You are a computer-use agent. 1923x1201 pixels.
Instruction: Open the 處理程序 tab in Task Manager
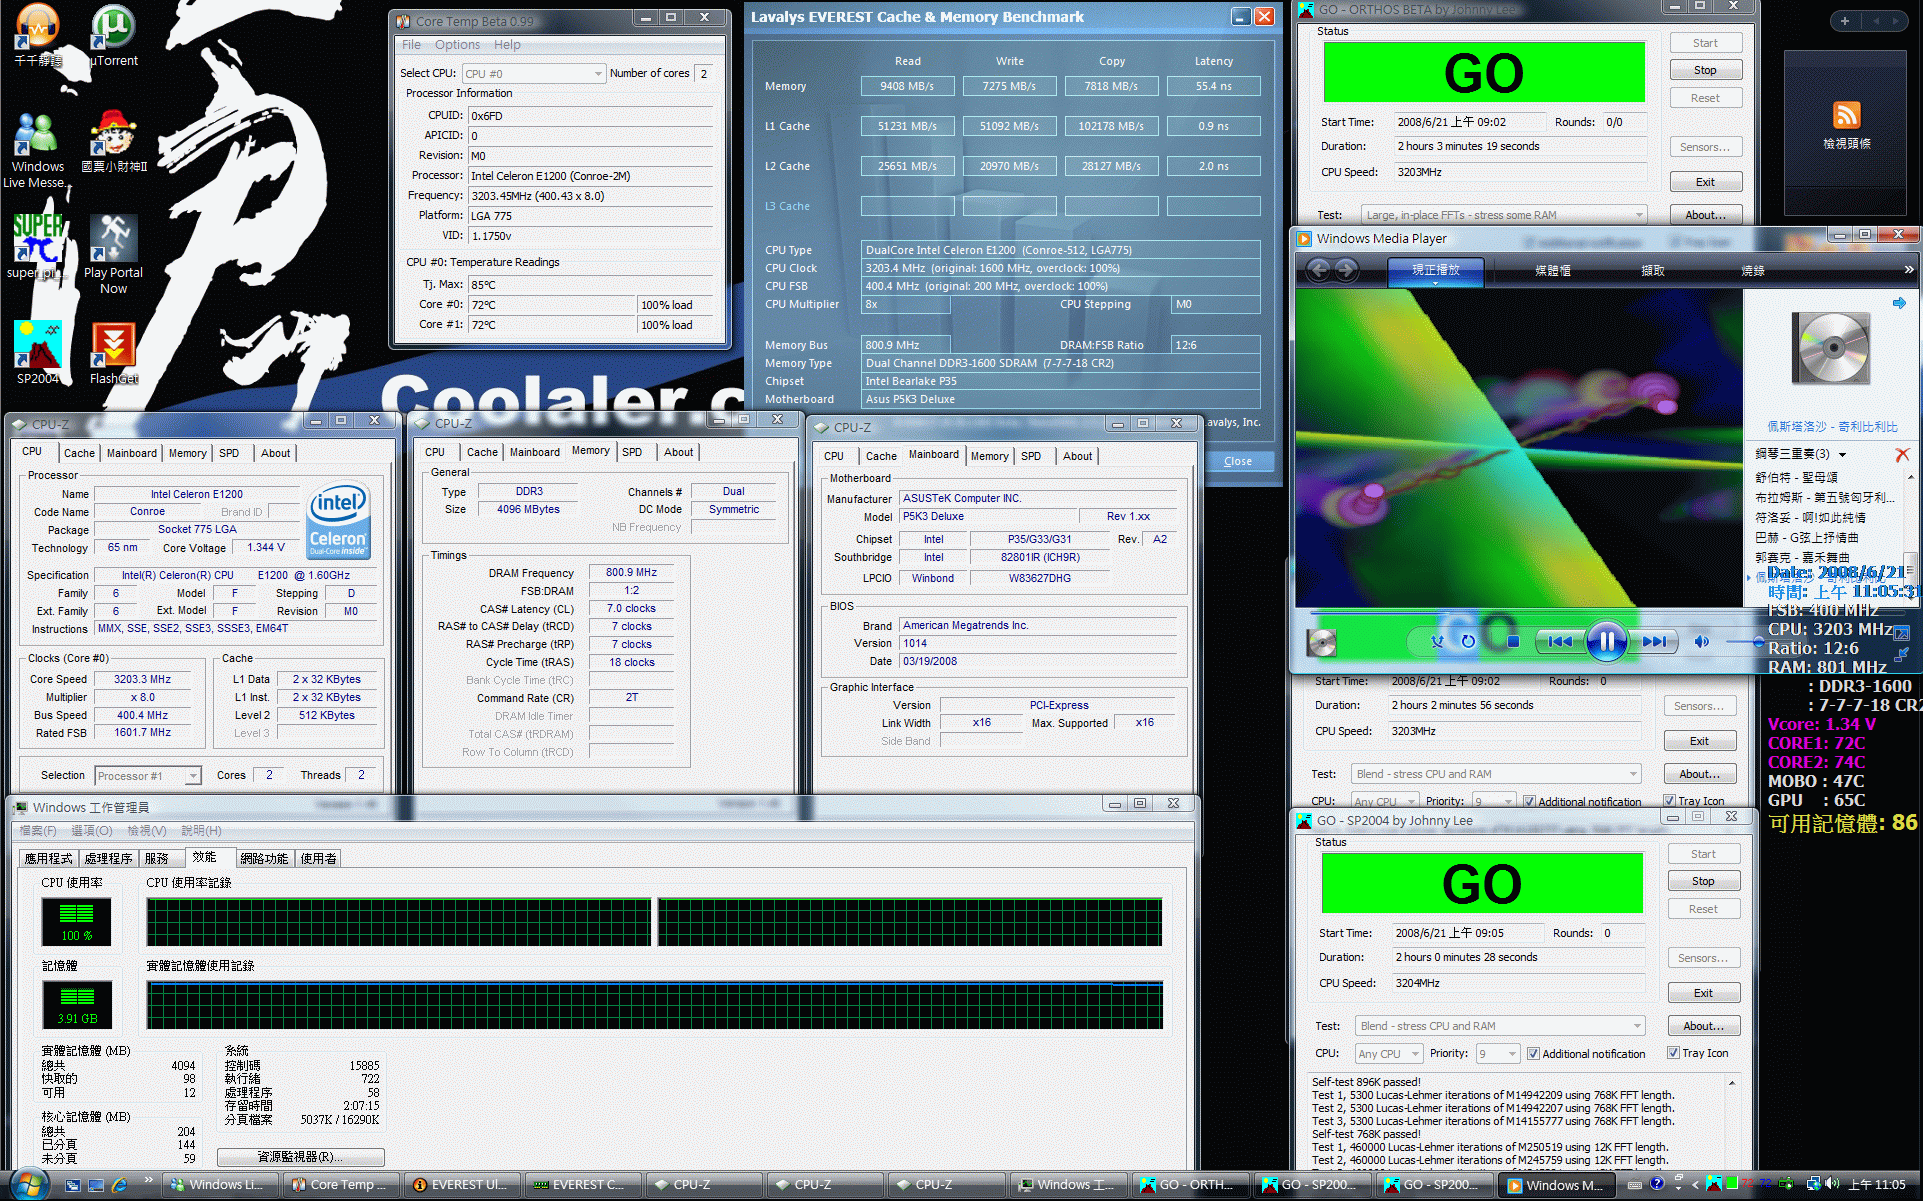[108, 858]
